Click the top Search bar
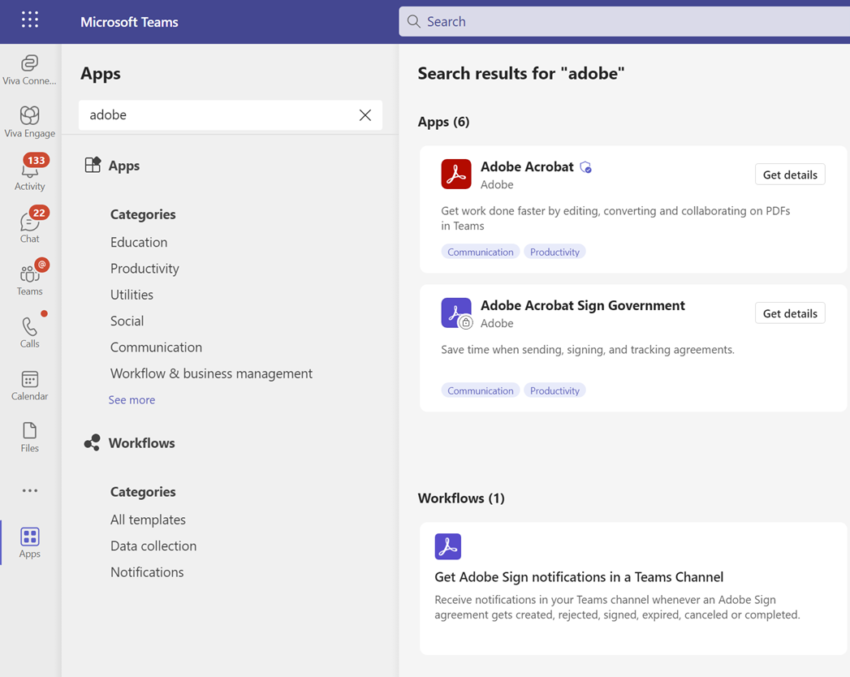Viewport: 850px width, 677px height. pyautogui.click(x=620, y=21)
